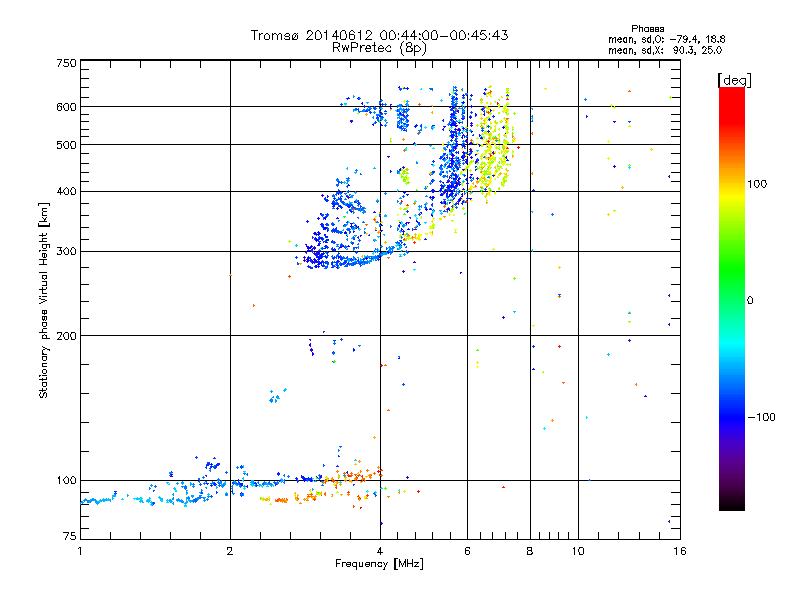Click the '[deg]' colorbar unit label

[734, 80]
